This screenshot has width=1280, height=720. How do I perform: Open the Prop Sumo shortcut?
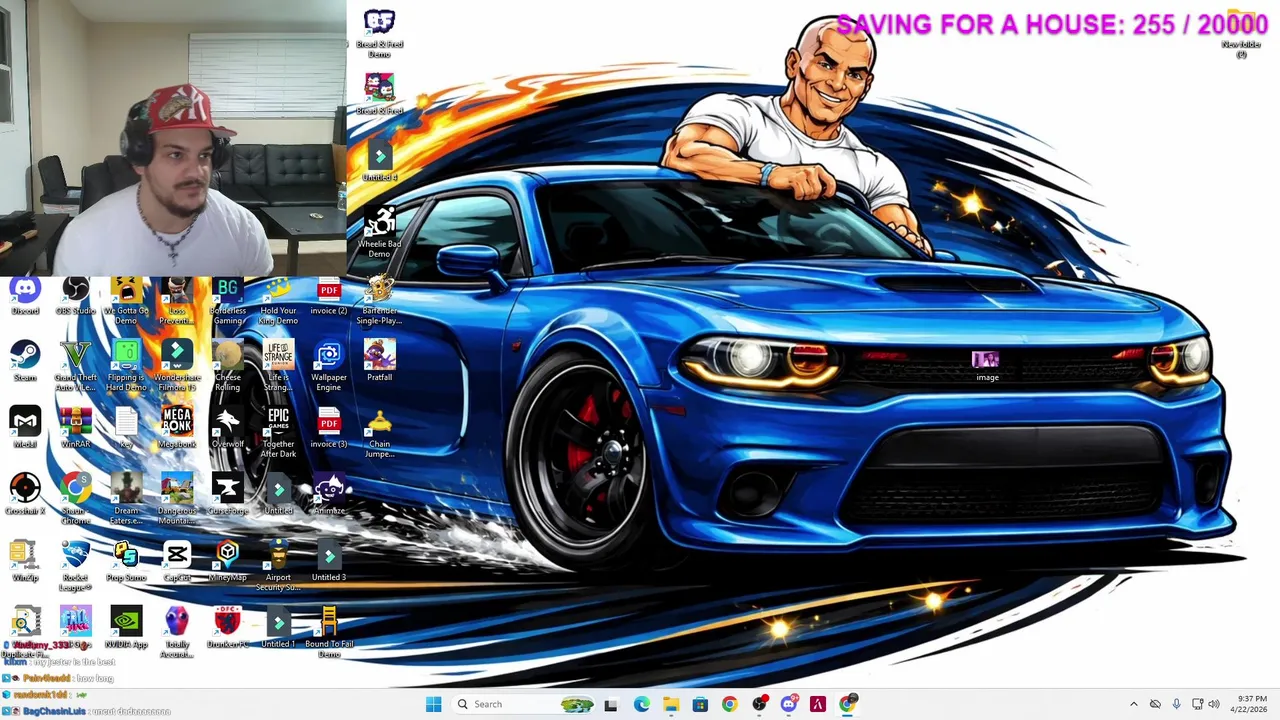click(x=126, y=562)
